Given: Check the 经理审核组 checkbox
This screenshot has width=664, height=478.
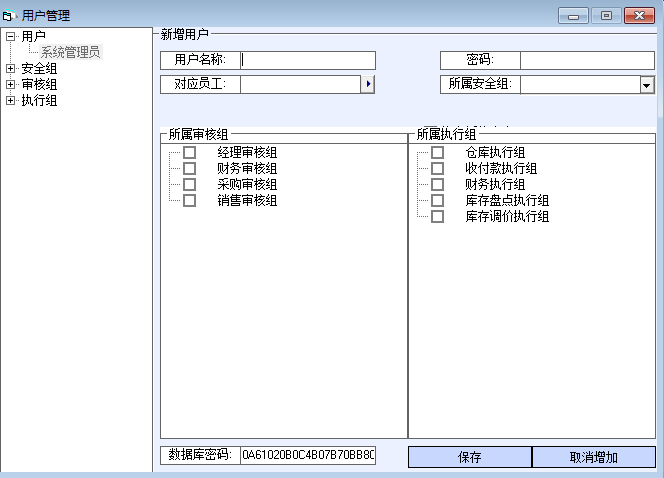Looking at the screenshot, I should [x=189, y=152].
